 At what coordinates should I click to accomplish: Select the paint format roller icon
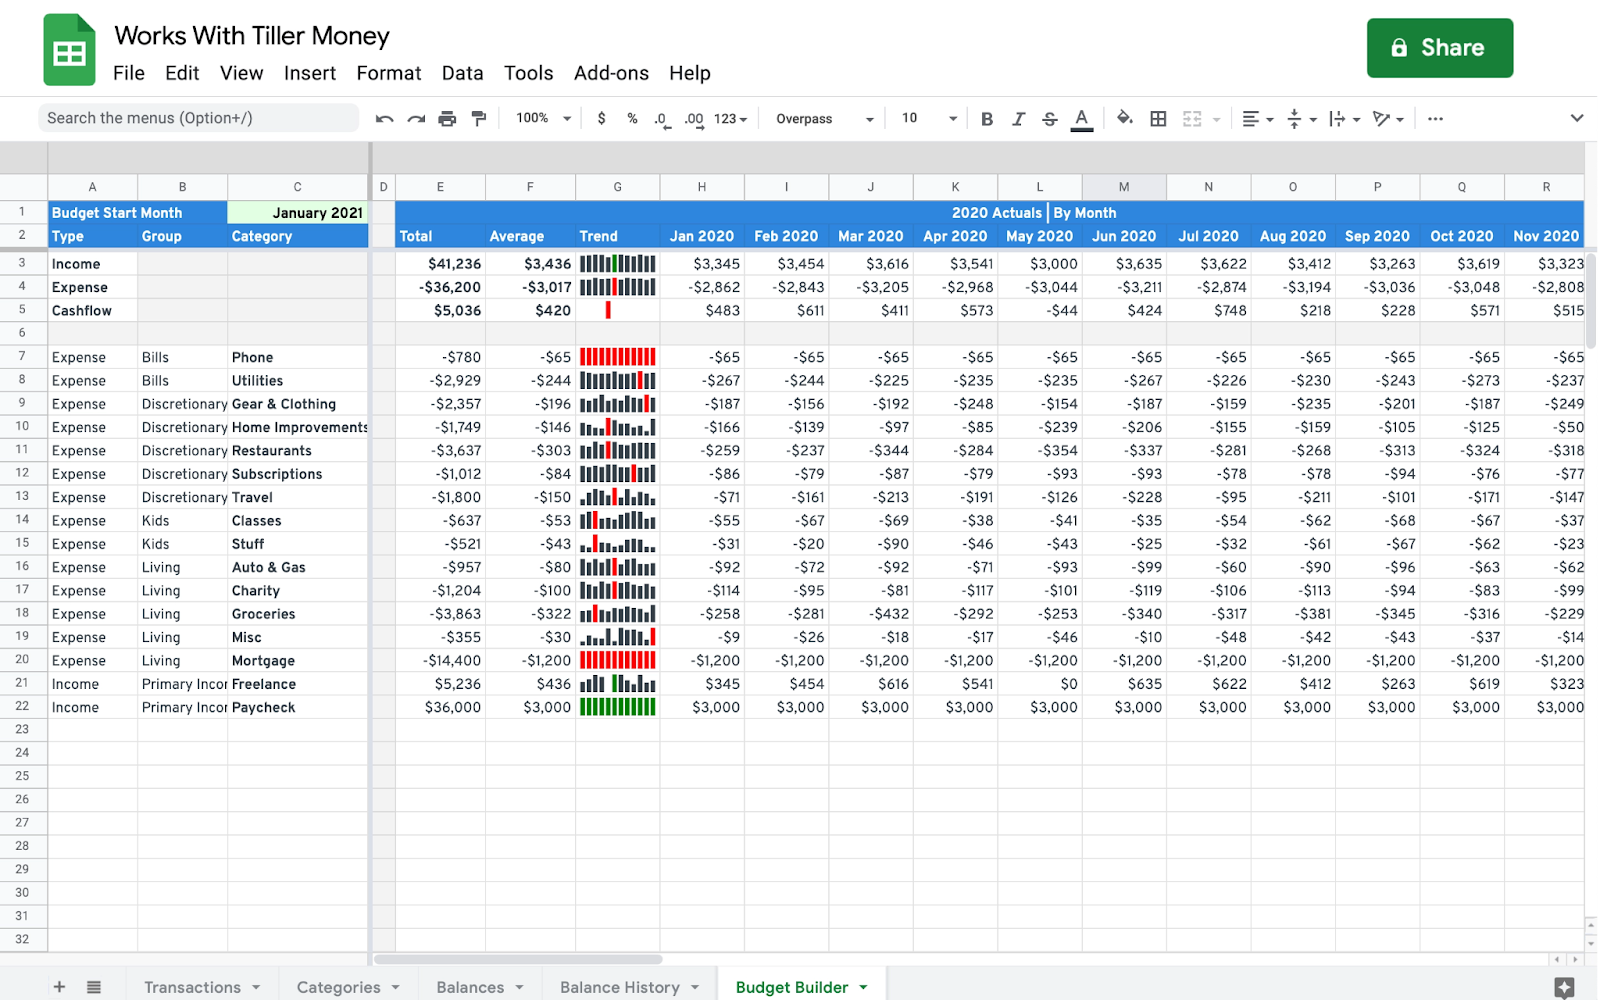(x=479, y=119)
